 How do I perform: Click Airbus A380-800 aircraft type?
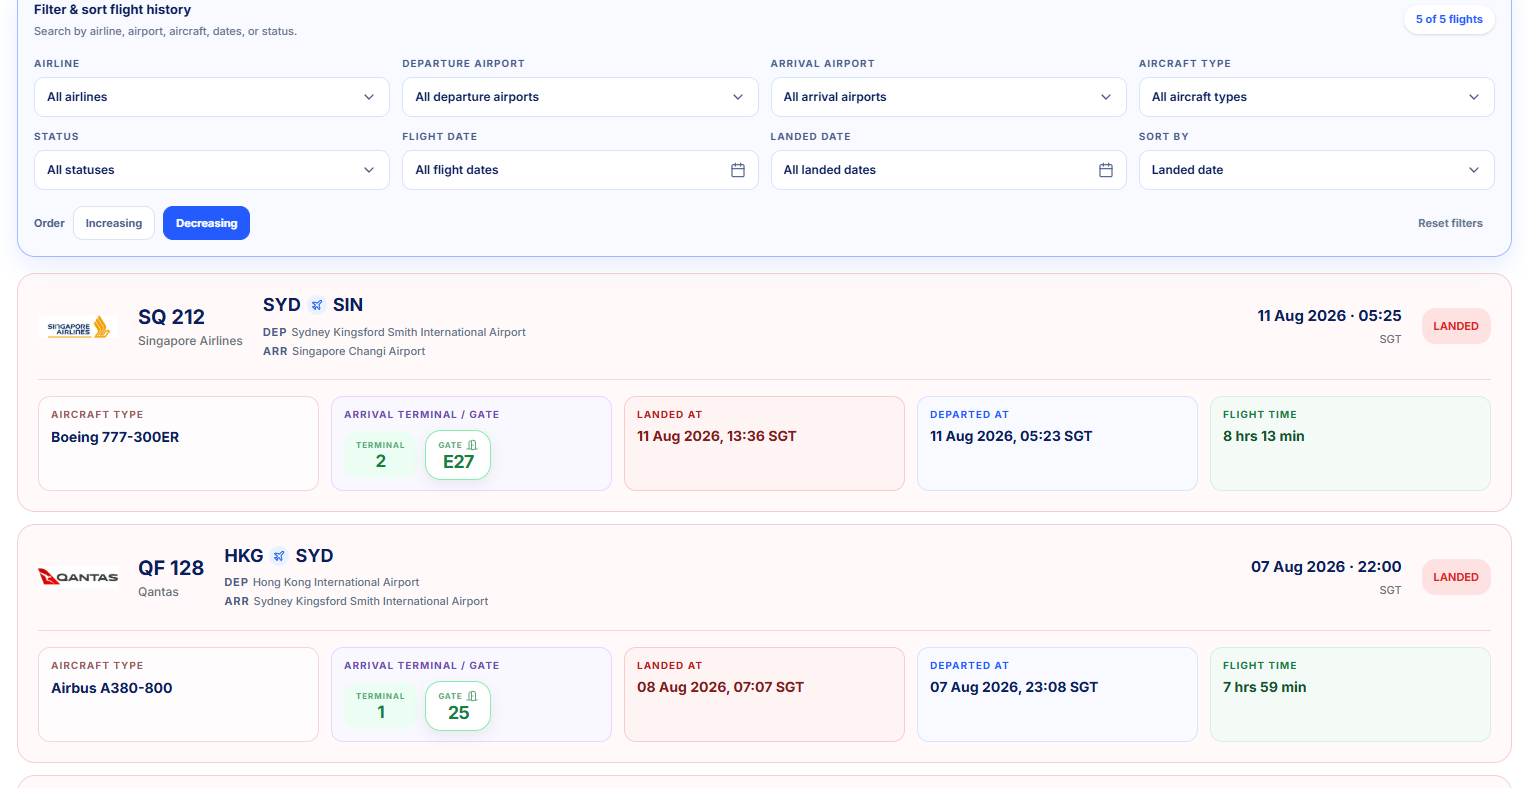[112, 688]
